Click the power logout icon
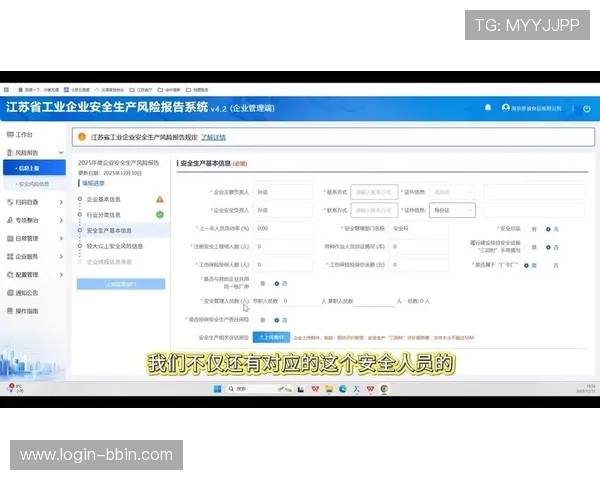Screen dimensions: 600x480 pyautogui.click(x=587, y=108)
